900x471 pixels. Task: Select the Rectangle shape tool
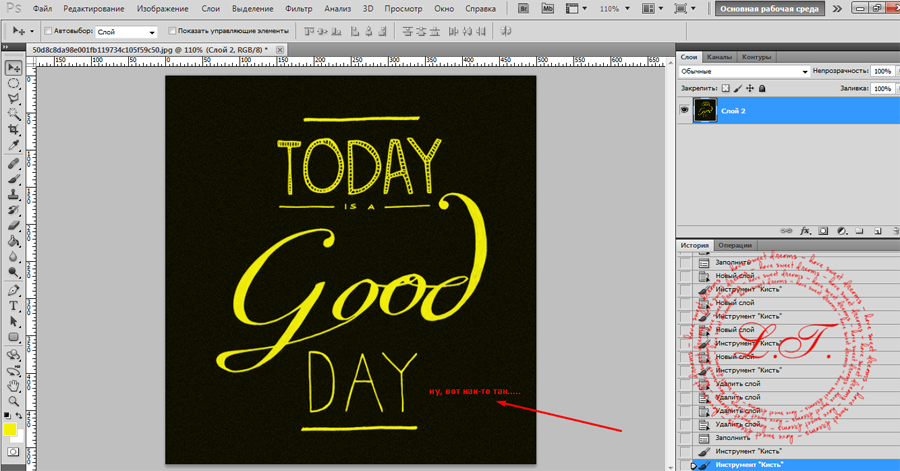click(13, 337)
